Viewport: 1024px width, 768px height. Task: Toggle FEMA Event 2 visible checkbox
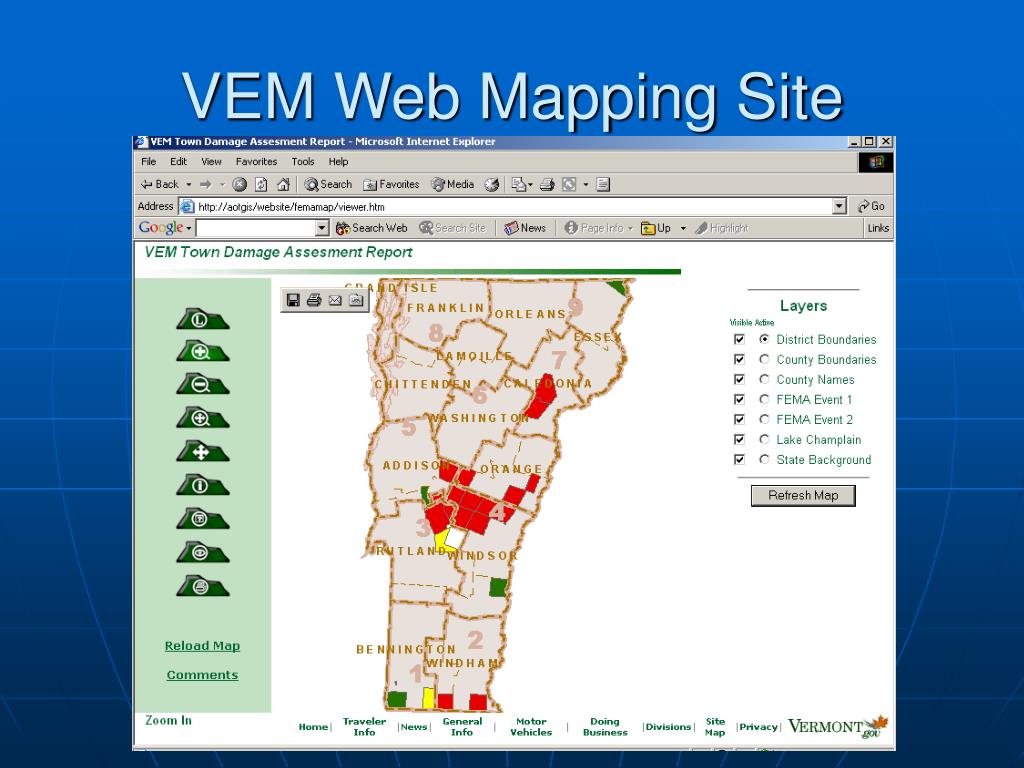pos(739,419)
